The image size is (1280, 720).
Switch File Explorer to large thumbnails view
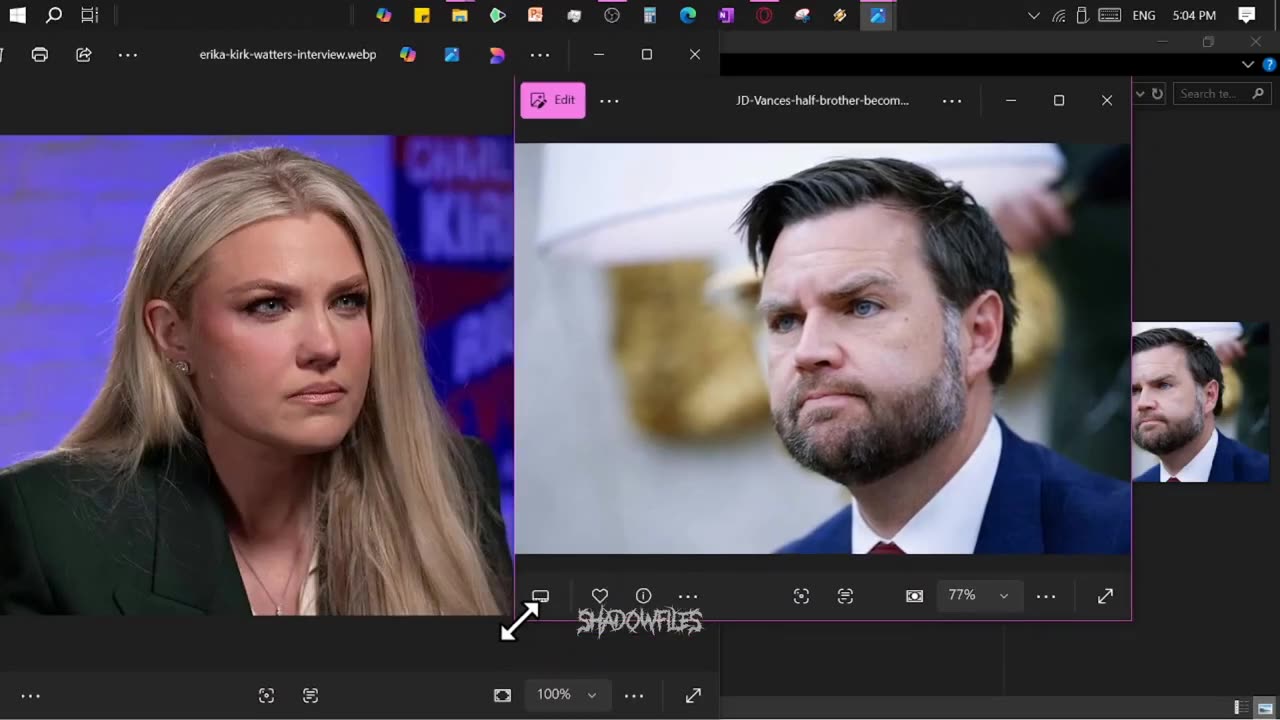(1265, 707)
